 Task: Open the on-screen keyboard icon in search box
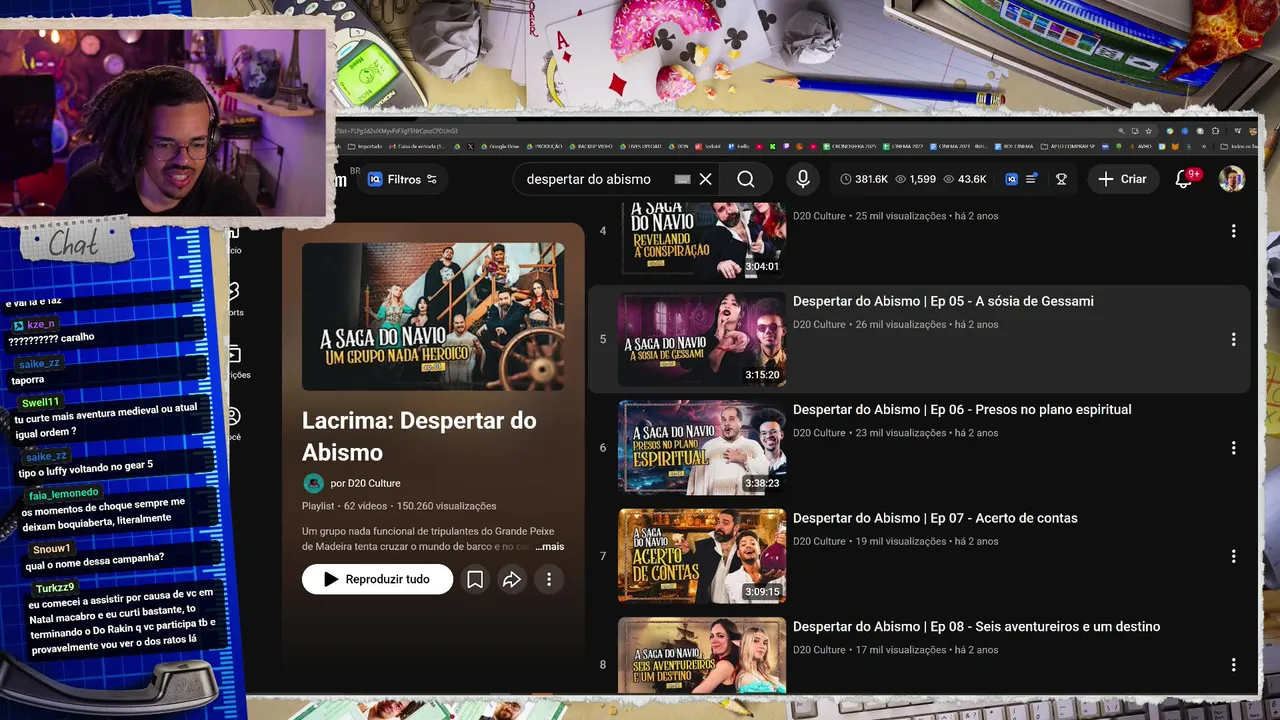682,179
